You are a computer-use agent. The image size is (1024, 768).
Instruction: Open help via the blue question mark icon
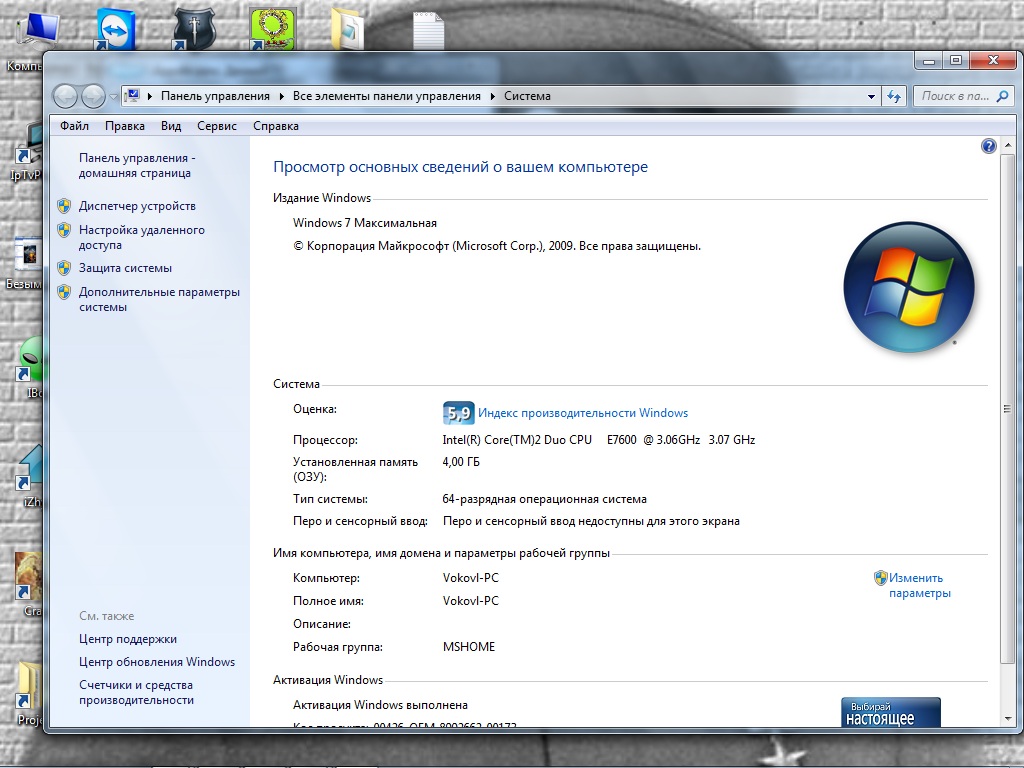989,146
